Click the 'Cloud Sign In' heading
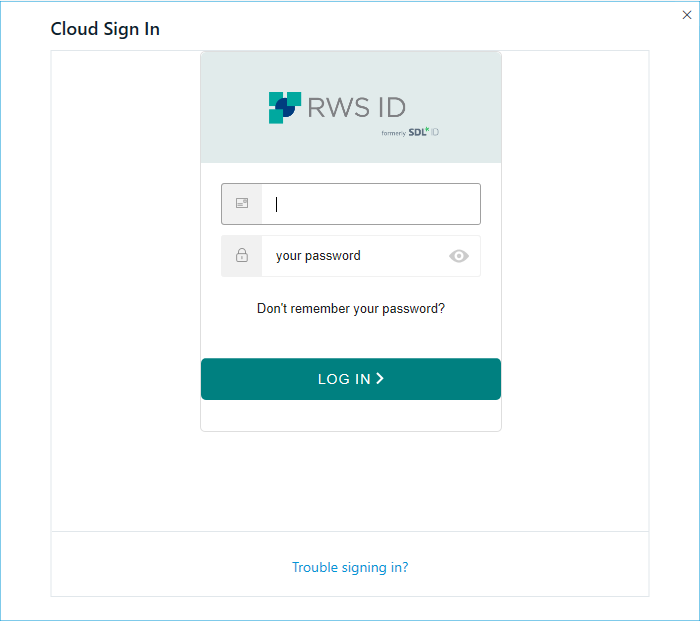 105,29
